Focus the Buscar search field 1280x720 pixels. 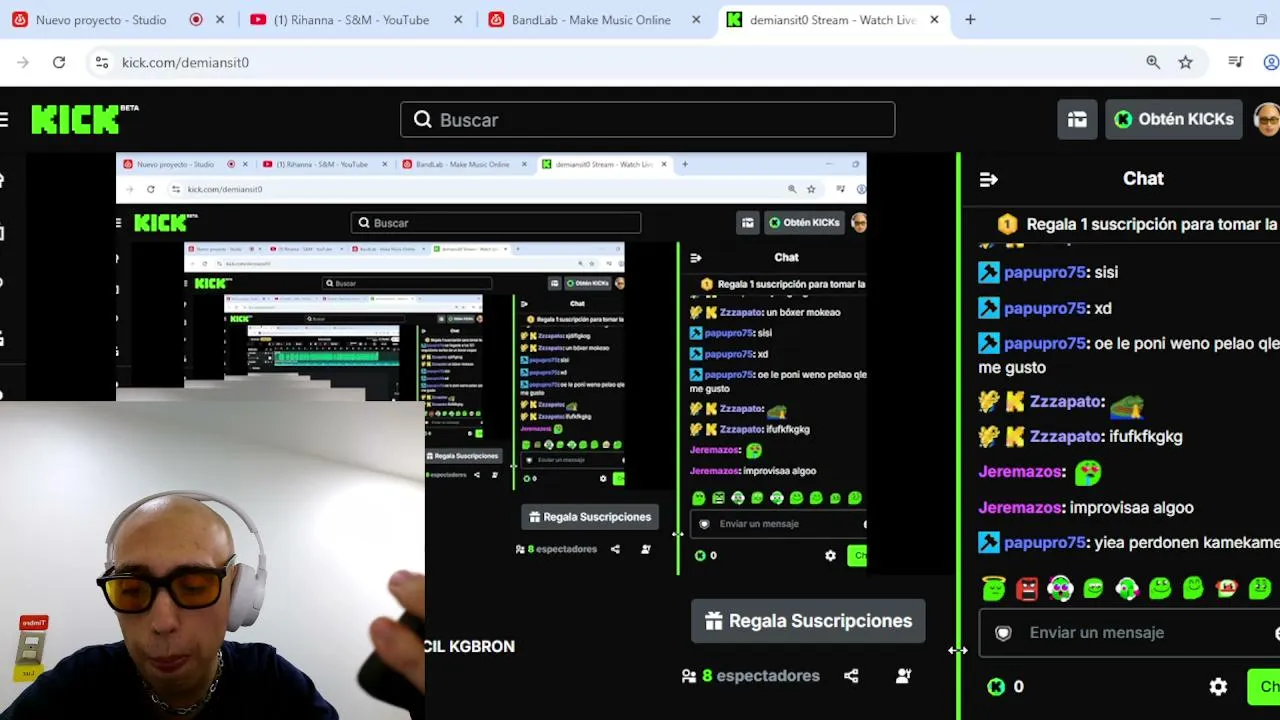coord(648,120)
